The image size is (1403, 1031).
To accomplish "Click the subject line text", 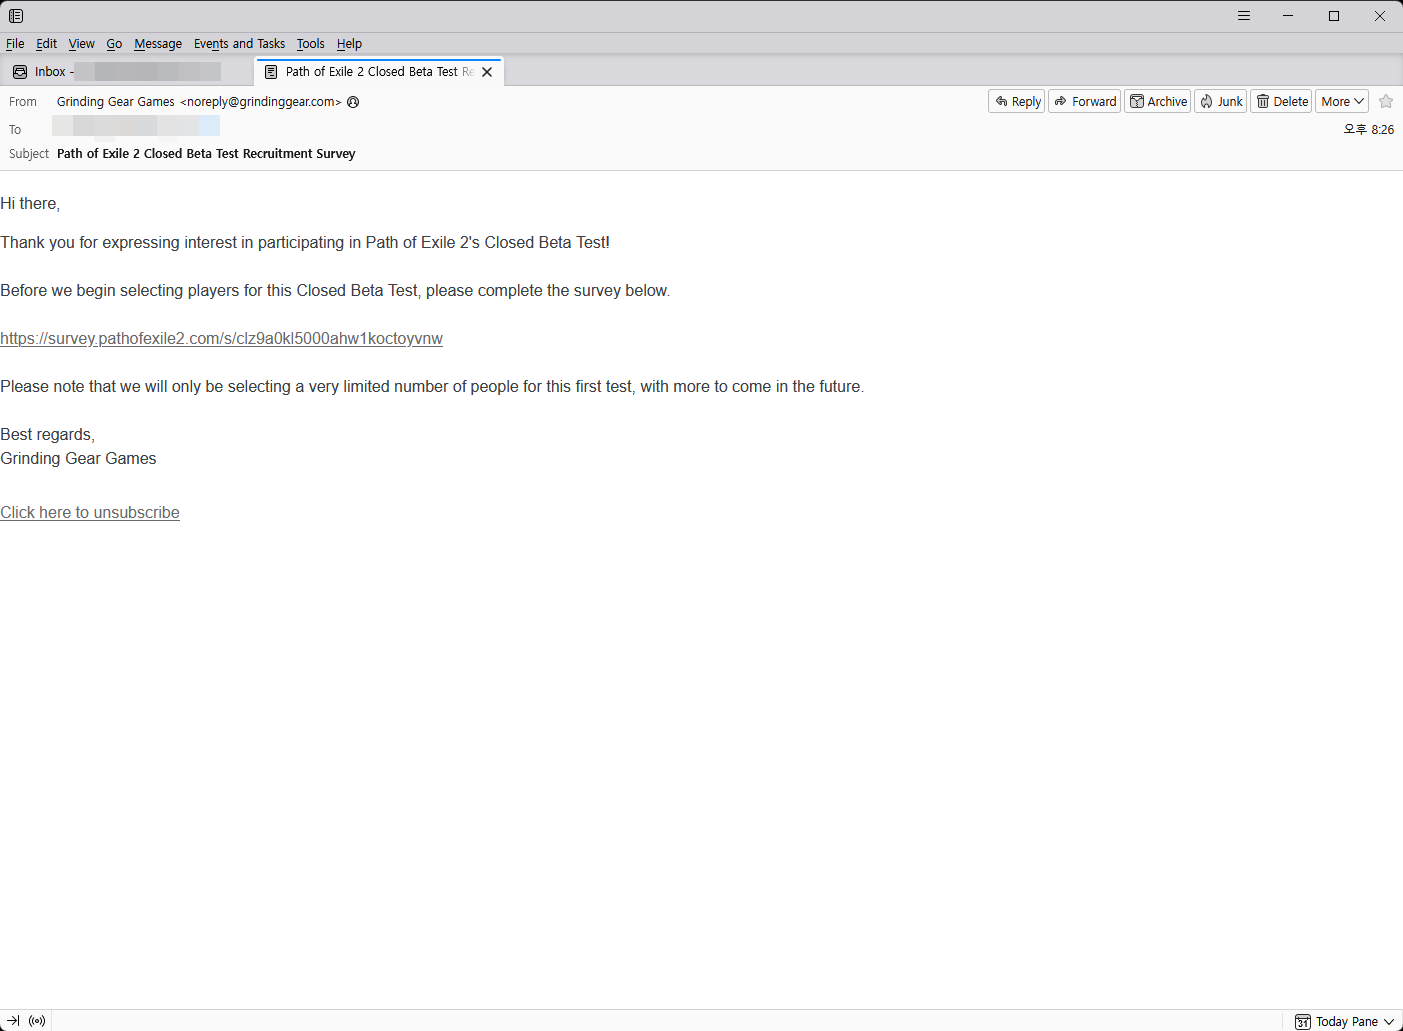I will pyautogui.click(x=206, y=154).
